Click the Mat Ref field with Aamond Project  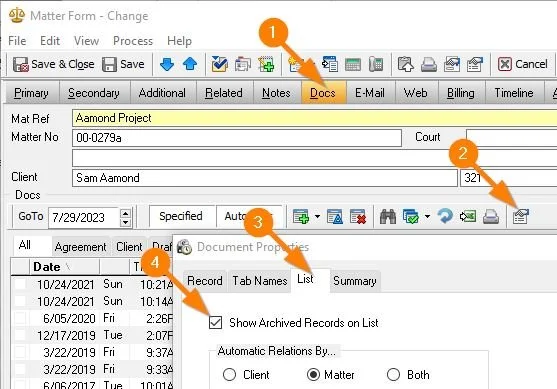(x=314, y=118)
